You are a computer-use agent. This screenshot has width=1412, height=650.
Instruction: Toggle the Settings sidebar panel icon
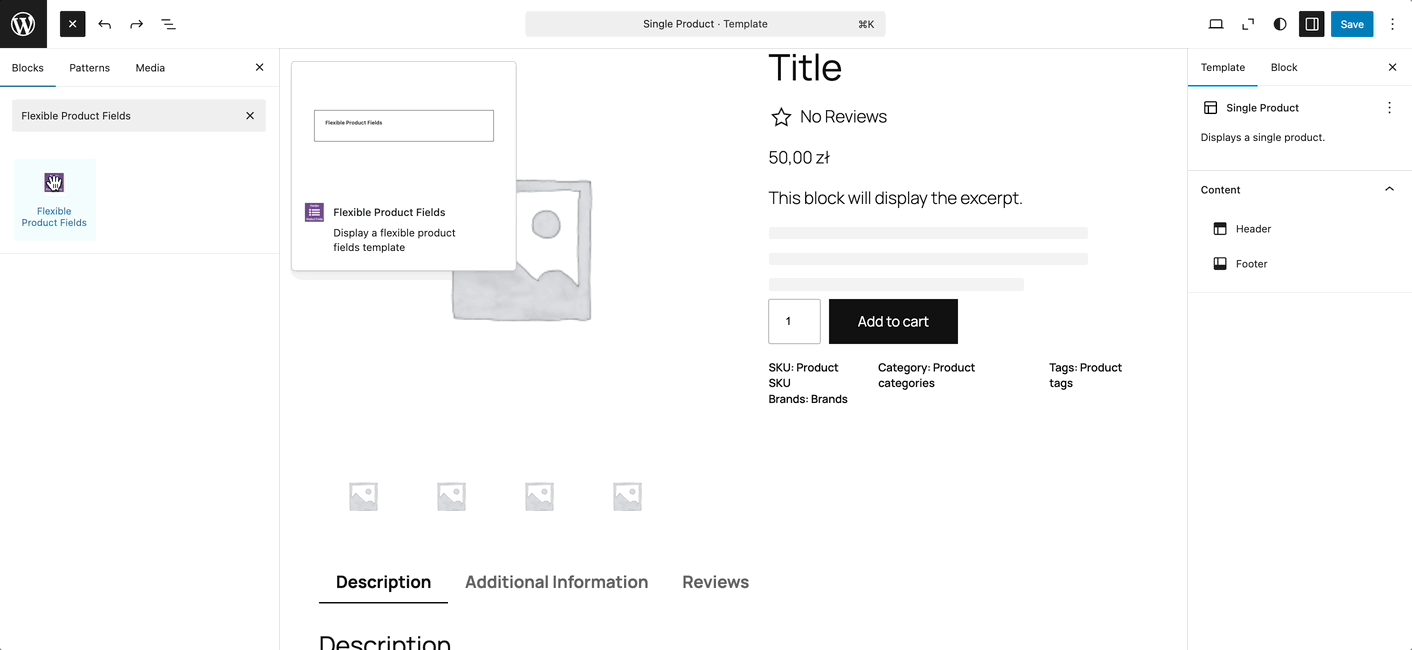(1311, 23)
